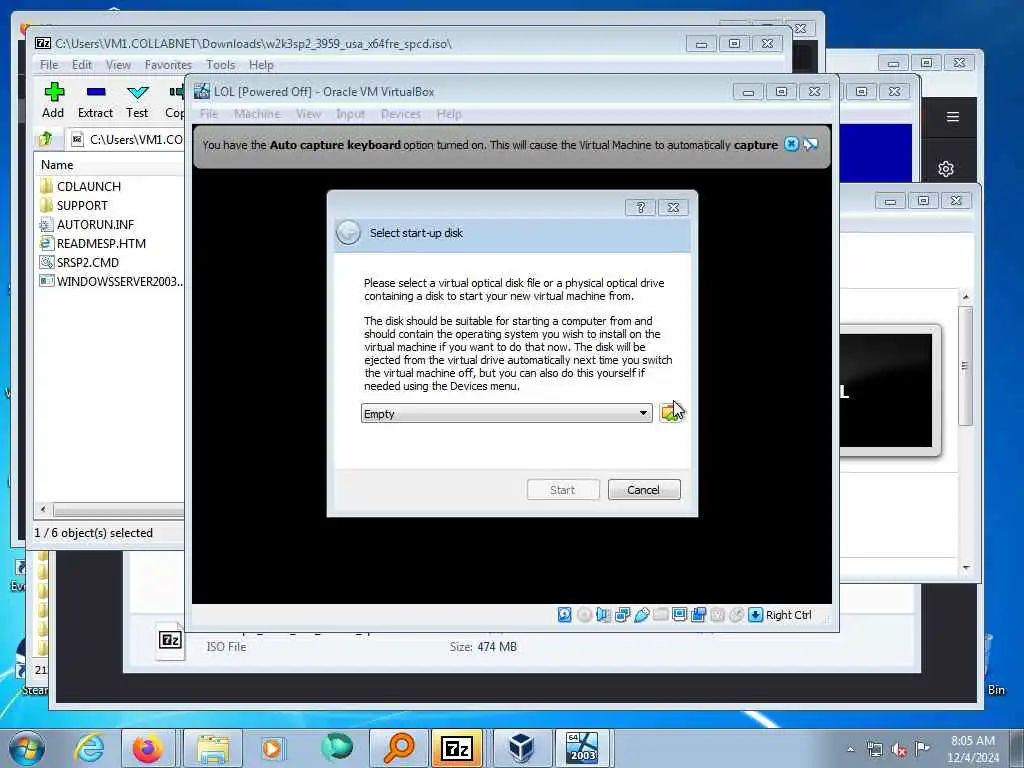Viewport: 1024px width, 768px height.
Task: Open Windows Explorer from the taskbar
Action: (213, 748)
